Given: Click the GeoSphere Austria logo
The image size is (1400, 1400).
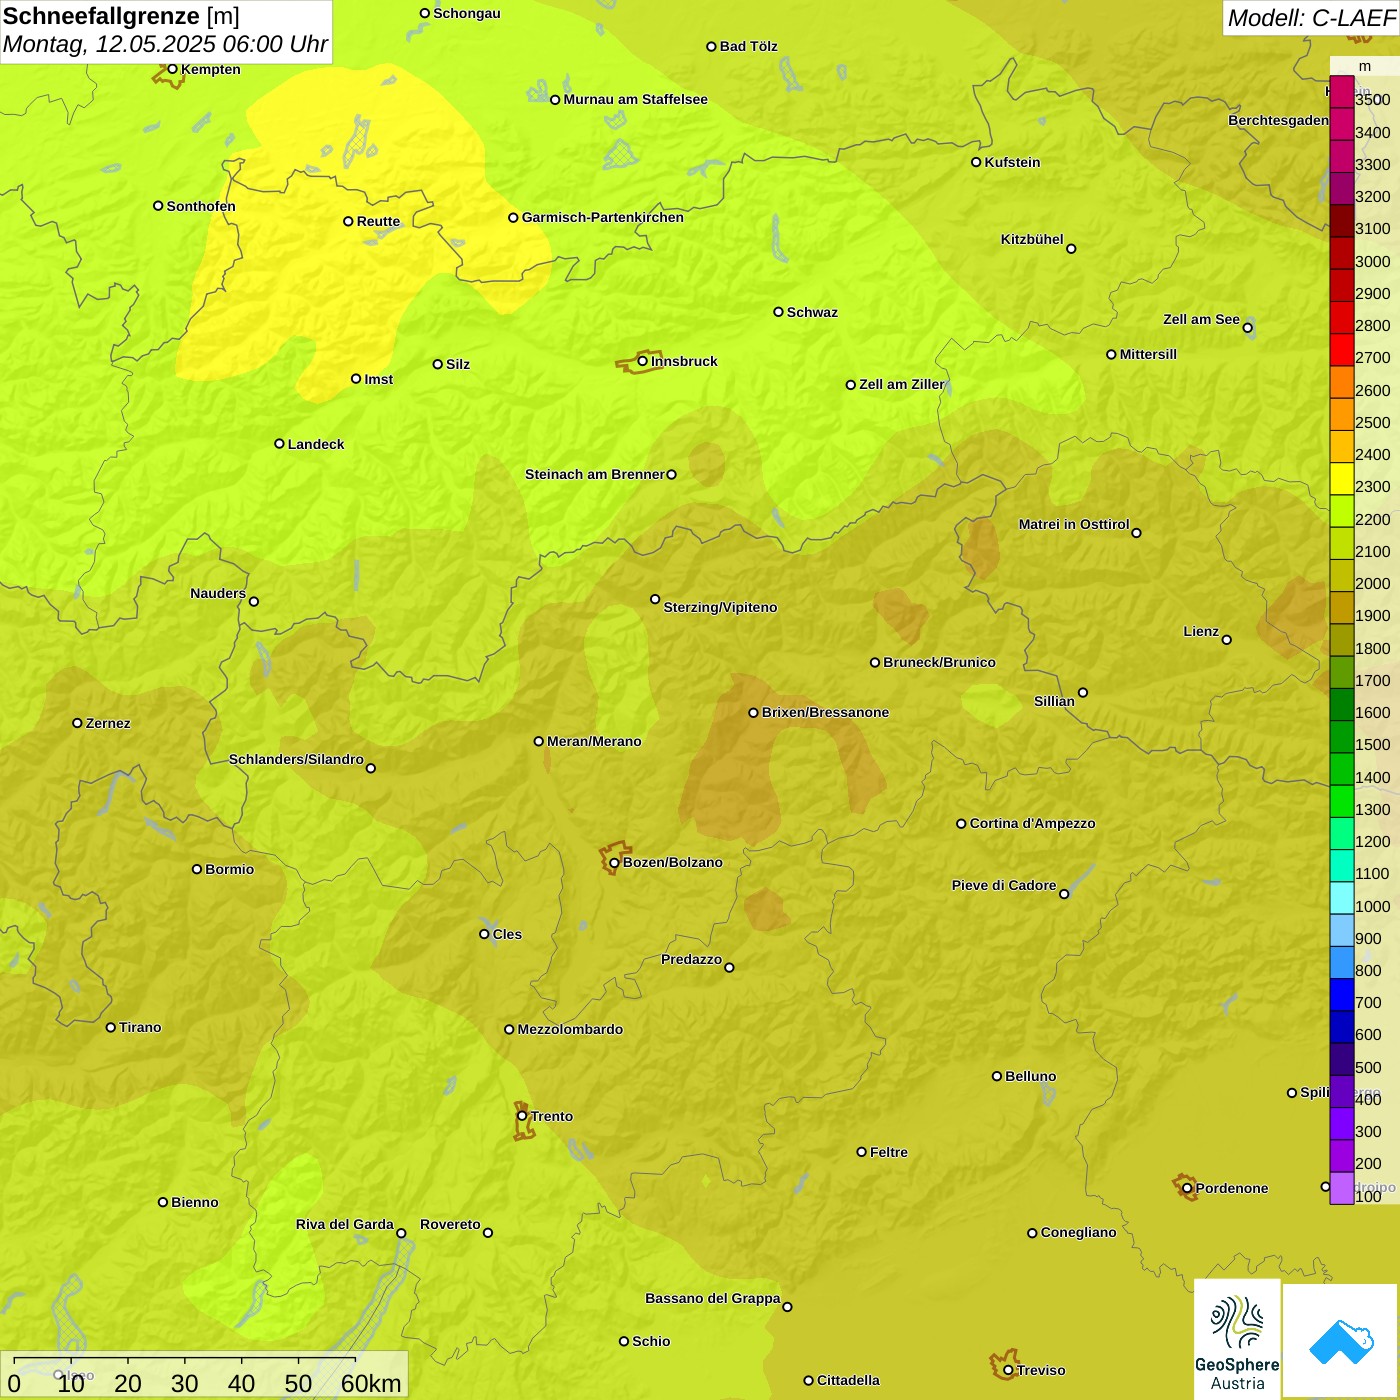Looking at the screenshot, I should coord(1237,1341).
